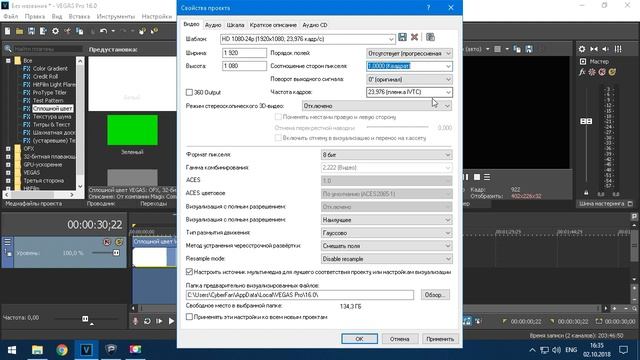Click the Master volume fader handle

pos(586,121)
